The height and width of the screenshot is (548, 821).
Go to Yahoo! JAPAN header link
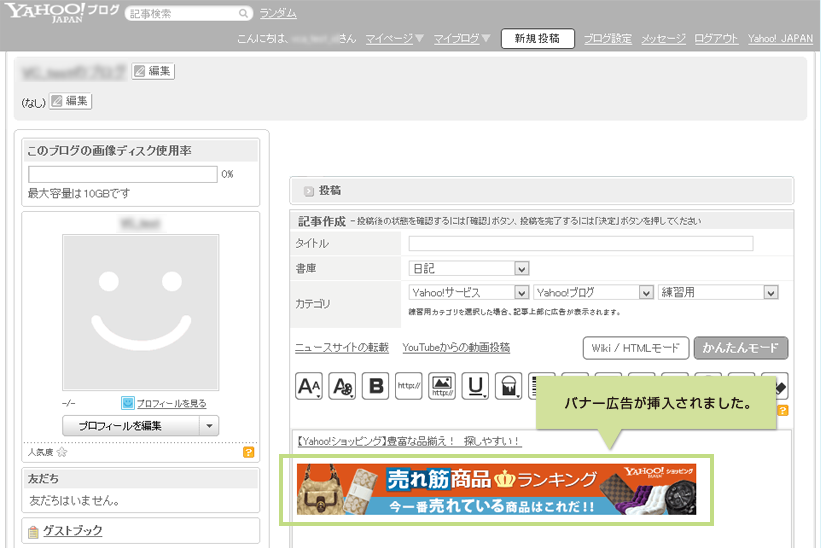780,39
